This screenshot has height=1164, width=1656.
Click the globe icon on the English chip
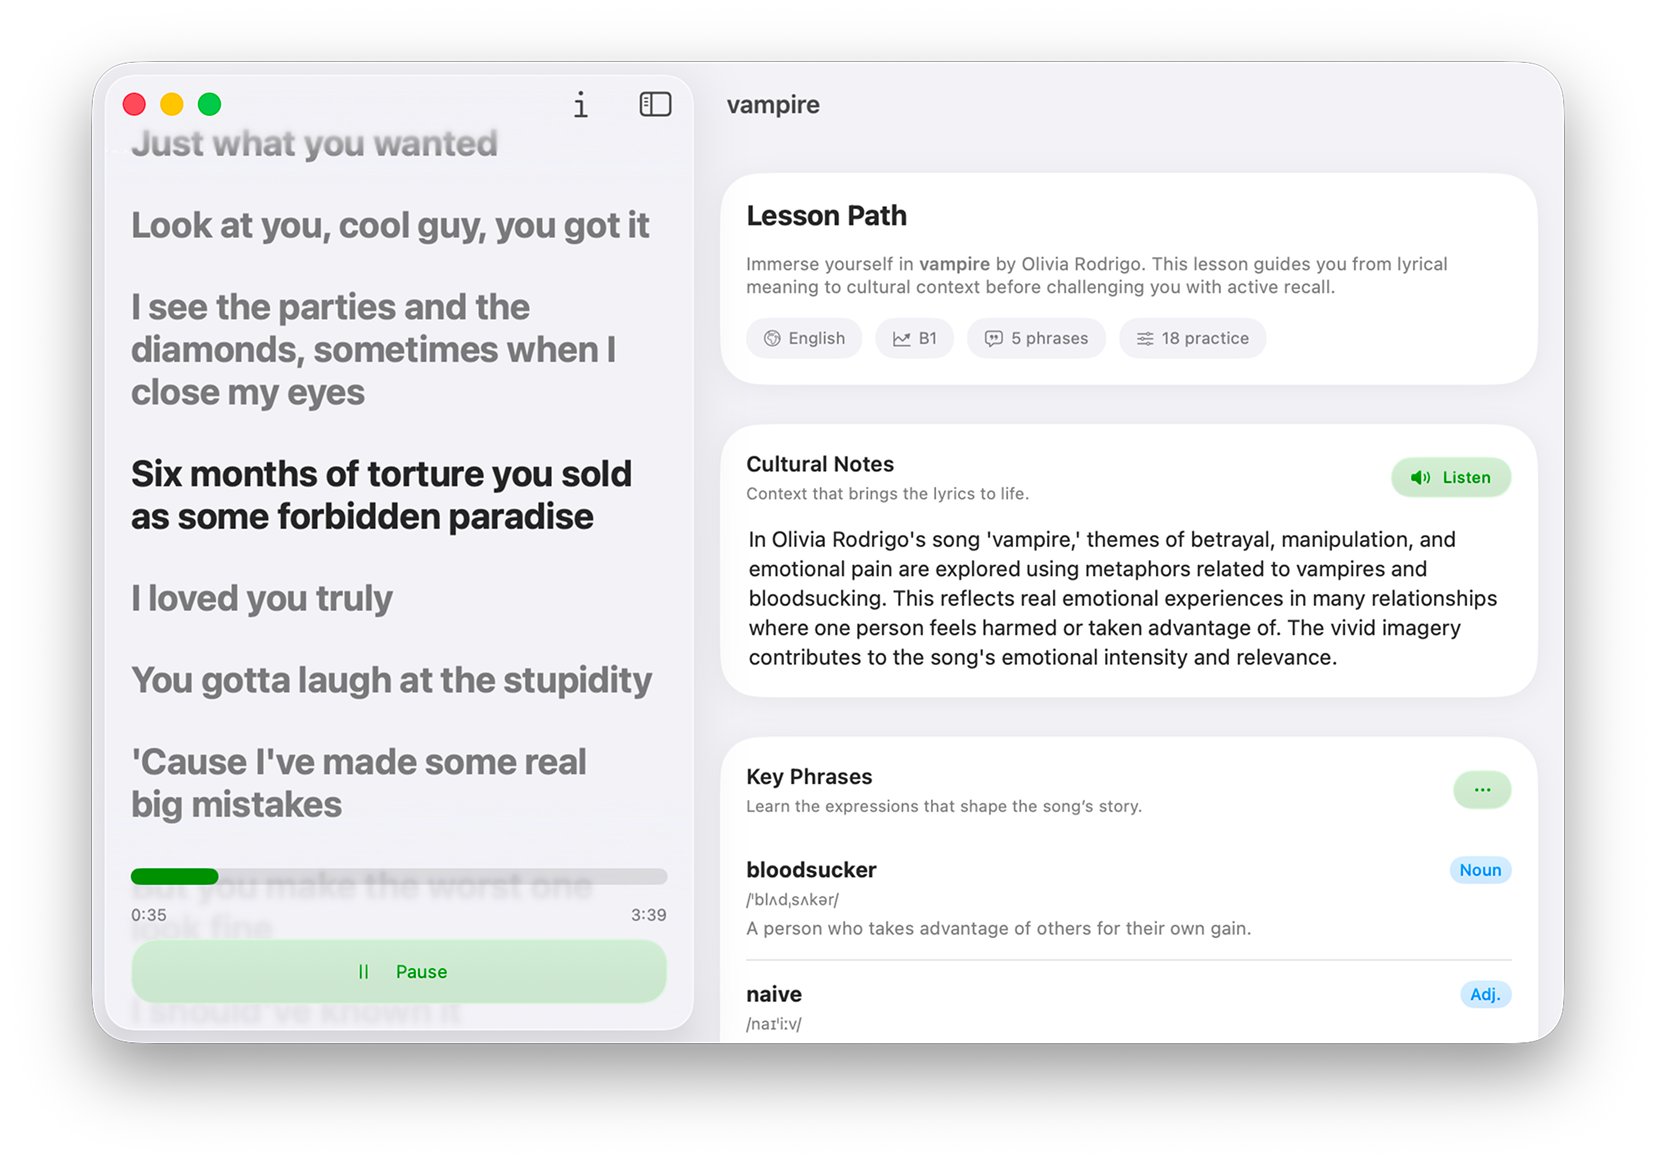[772, 338]
